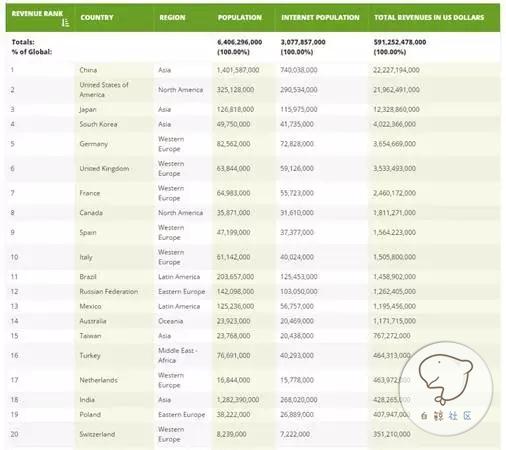The height and width of the screenshot is (450, 506).
Task: Click the total population 6,406,296,000
Action: coord(239,42)
